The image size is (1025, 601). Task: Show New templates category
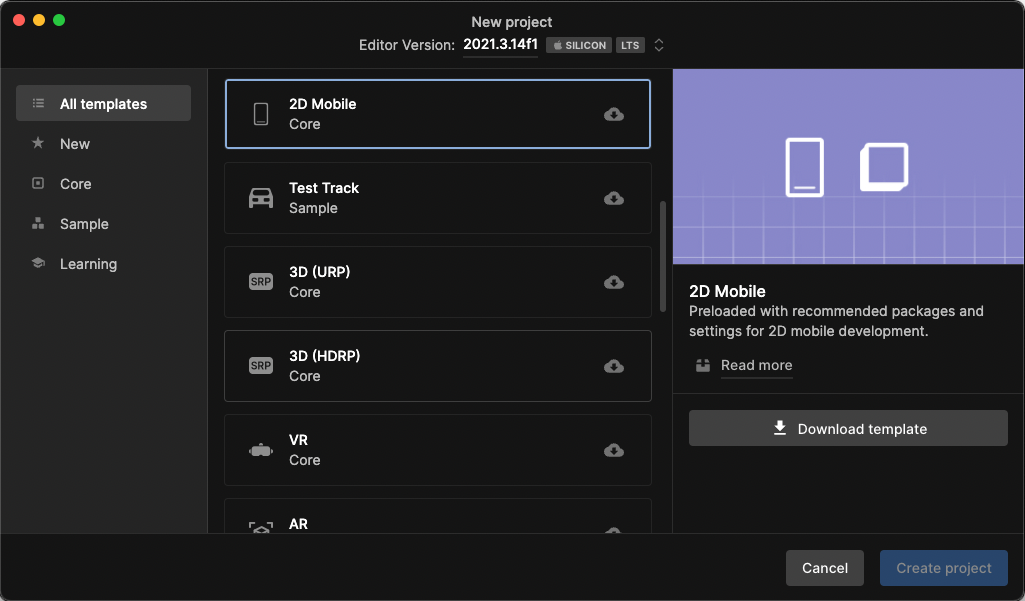[x=103, y=143]
